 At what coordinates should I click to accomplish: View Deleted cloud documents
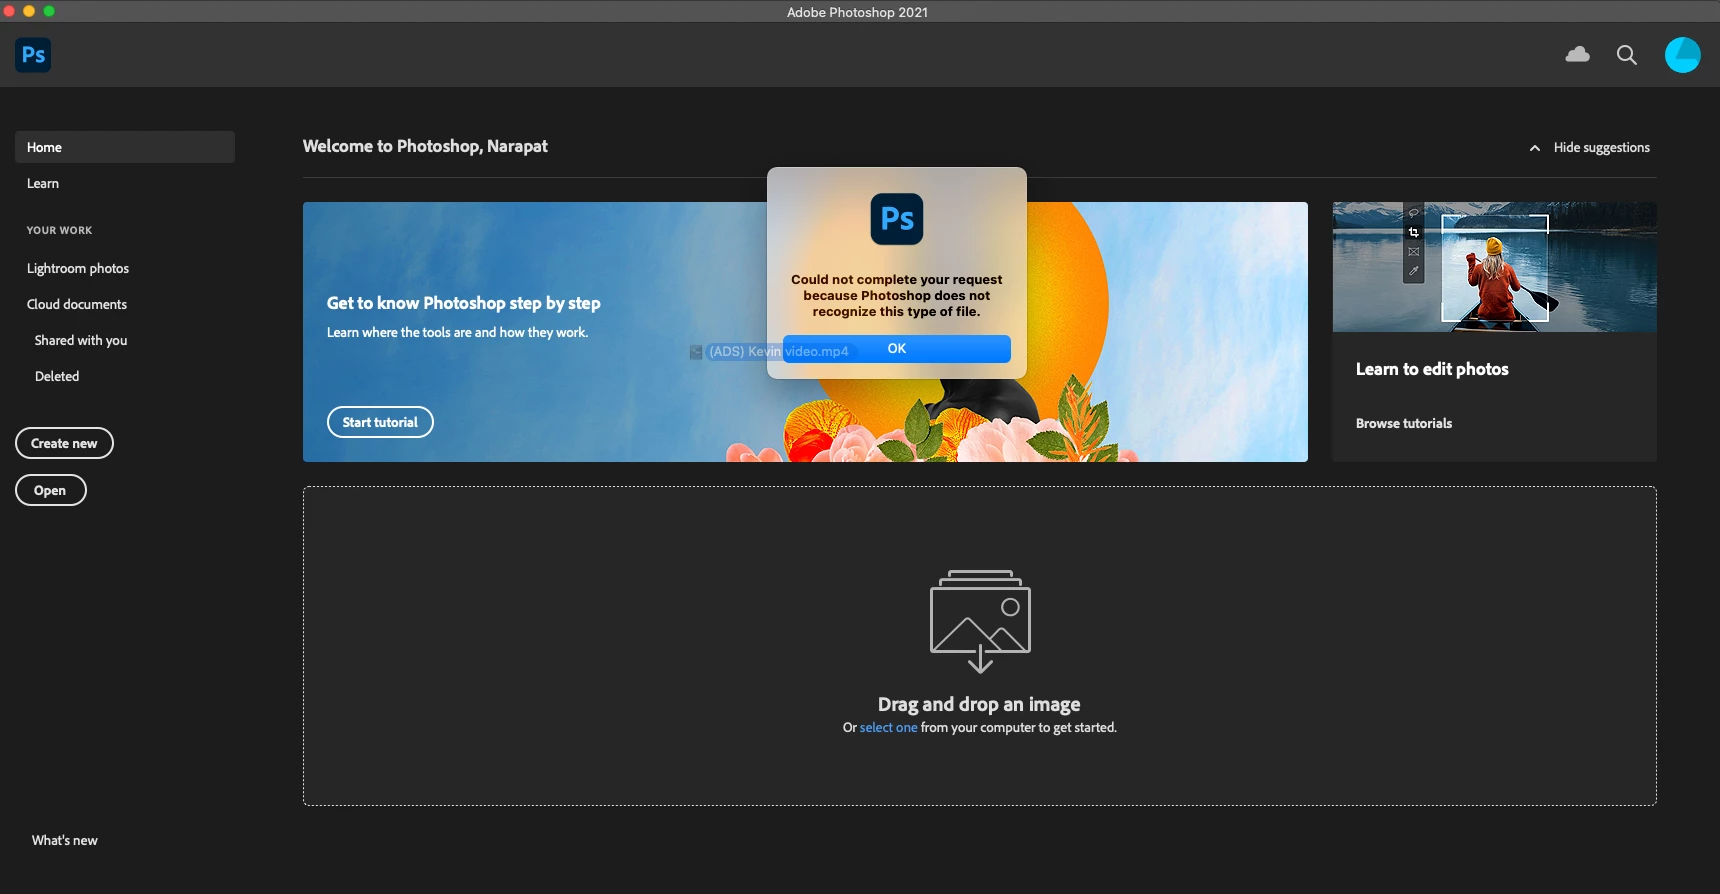(x=57, y=376)
